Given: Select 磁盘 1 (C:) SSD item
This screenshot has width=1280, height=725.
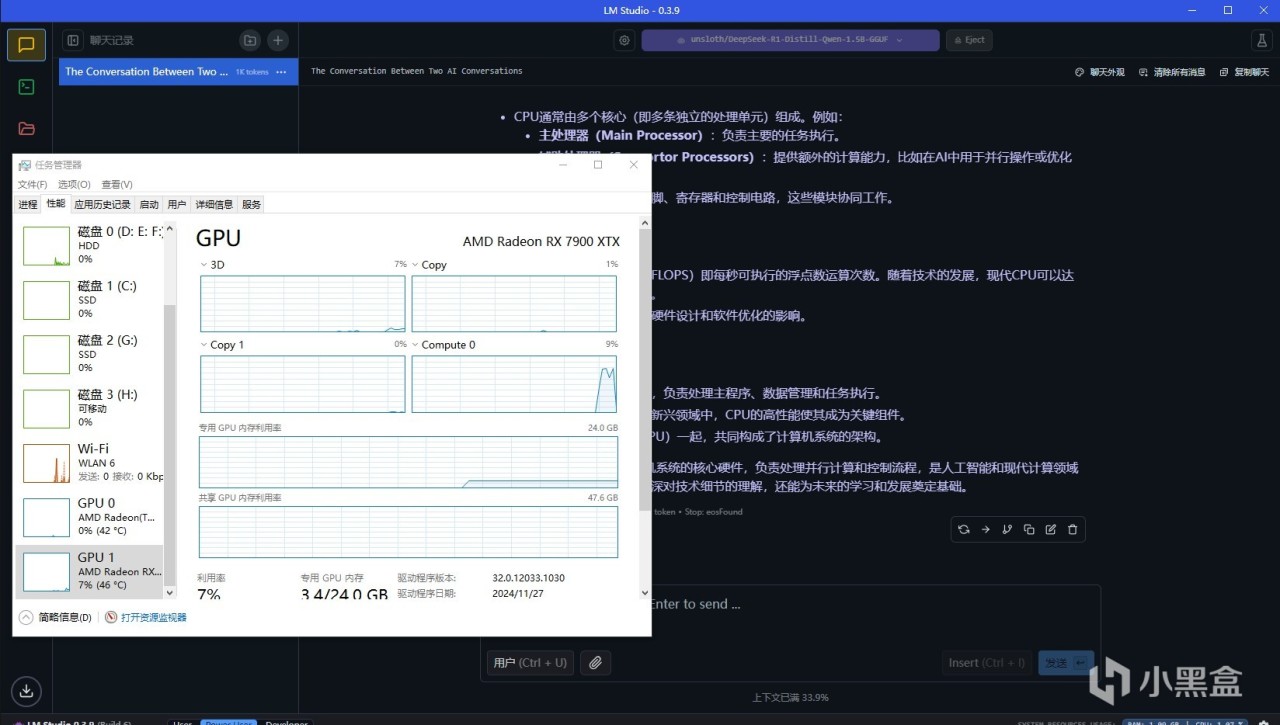Looking at the screenshot, I should click(89, 299).
